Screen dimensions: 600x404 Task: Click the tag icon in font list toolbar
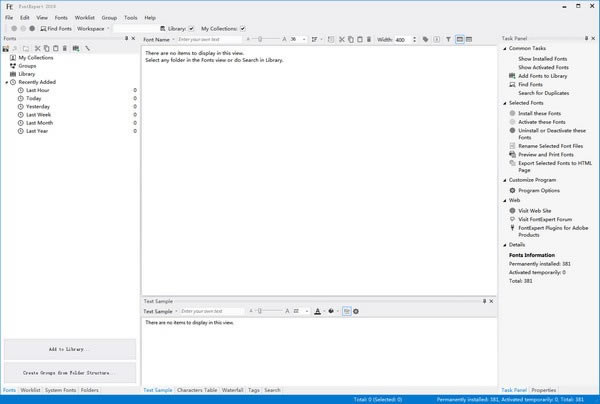coord(425,39)
